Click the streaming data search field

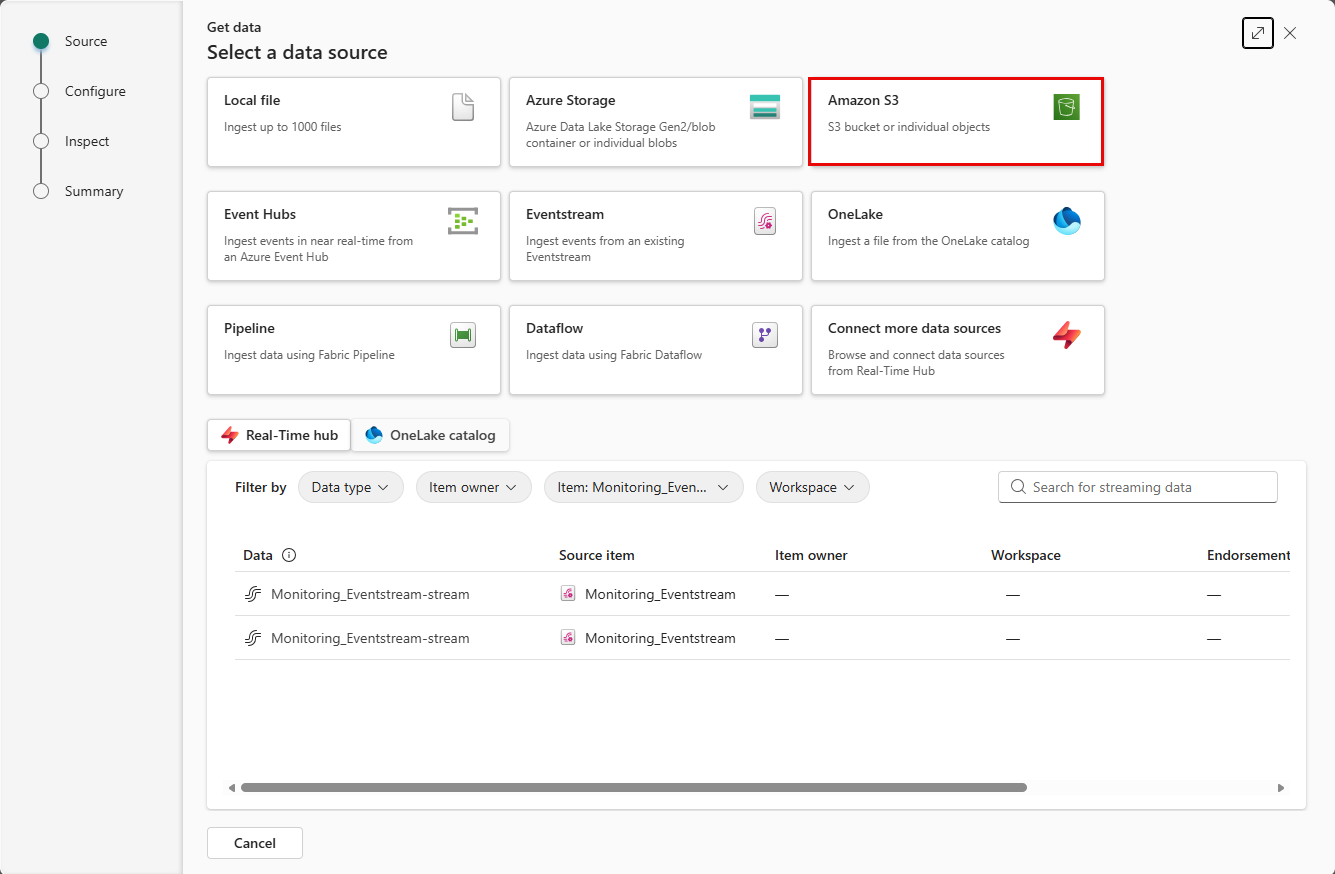click(x=1137, y=487)
